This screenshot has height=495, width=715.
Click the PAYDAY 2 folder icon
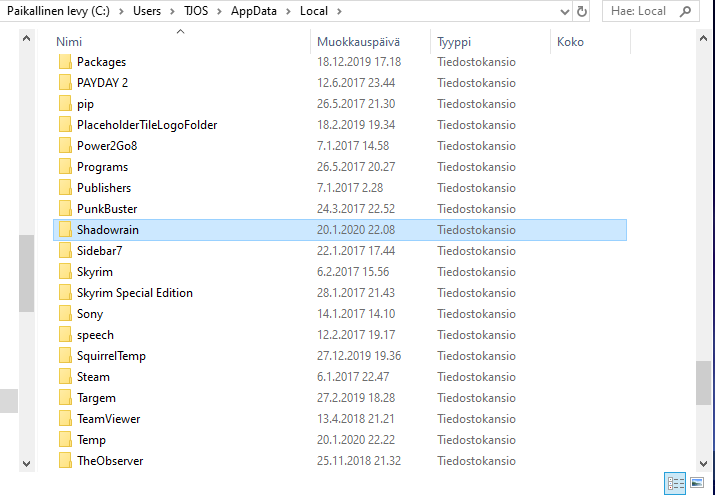click(x=63, y=83)
